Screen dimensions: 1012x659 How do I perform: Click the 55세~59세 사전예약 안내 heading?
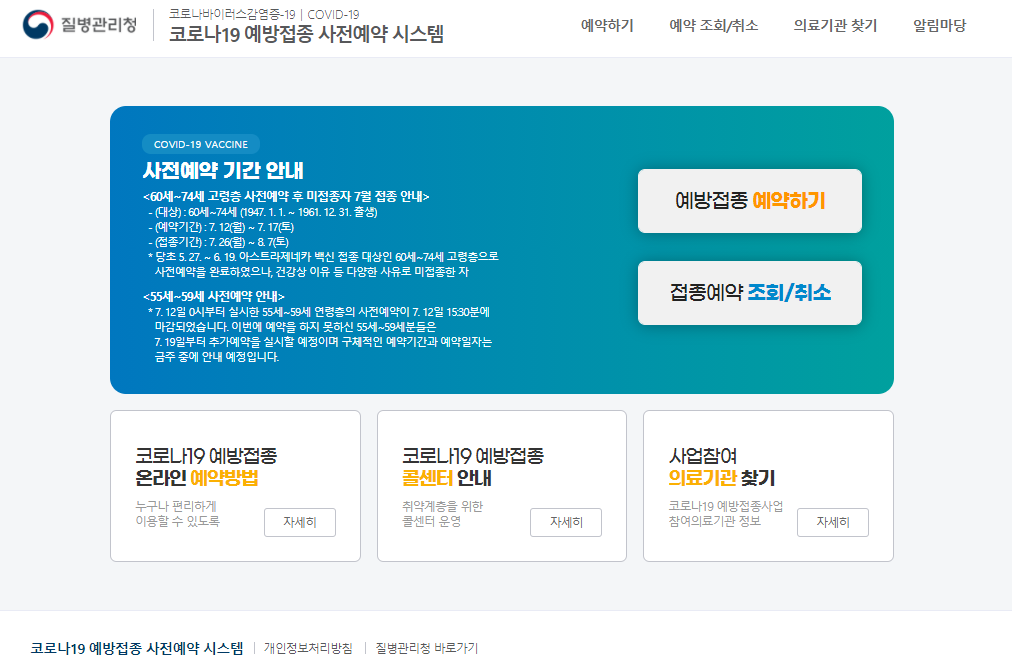point(214,297)
